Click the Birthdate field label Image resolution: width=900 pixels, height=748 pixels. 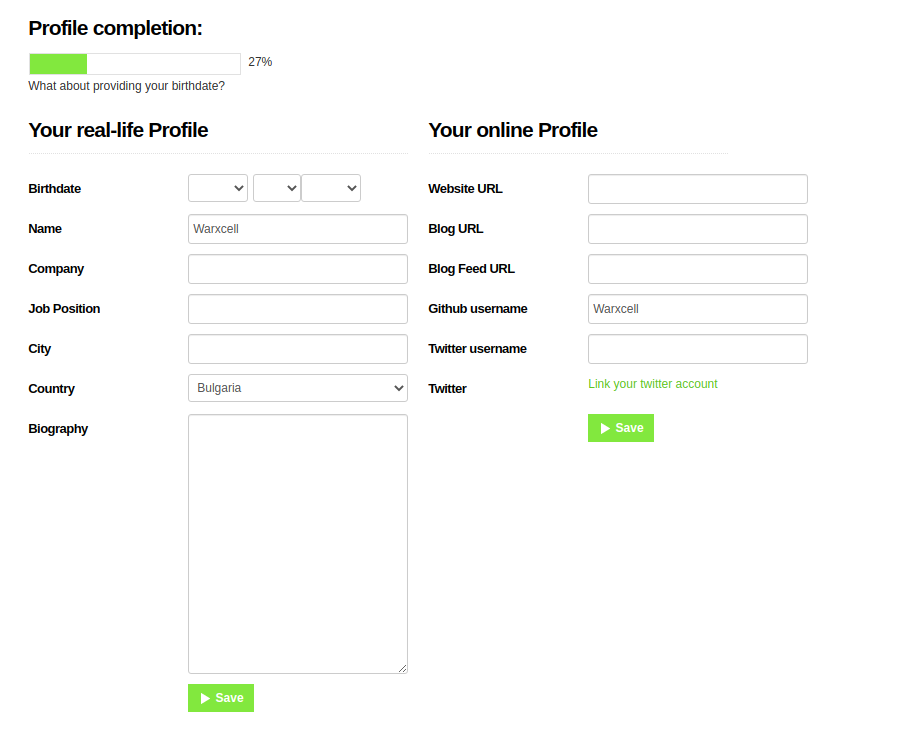(55, 189)
